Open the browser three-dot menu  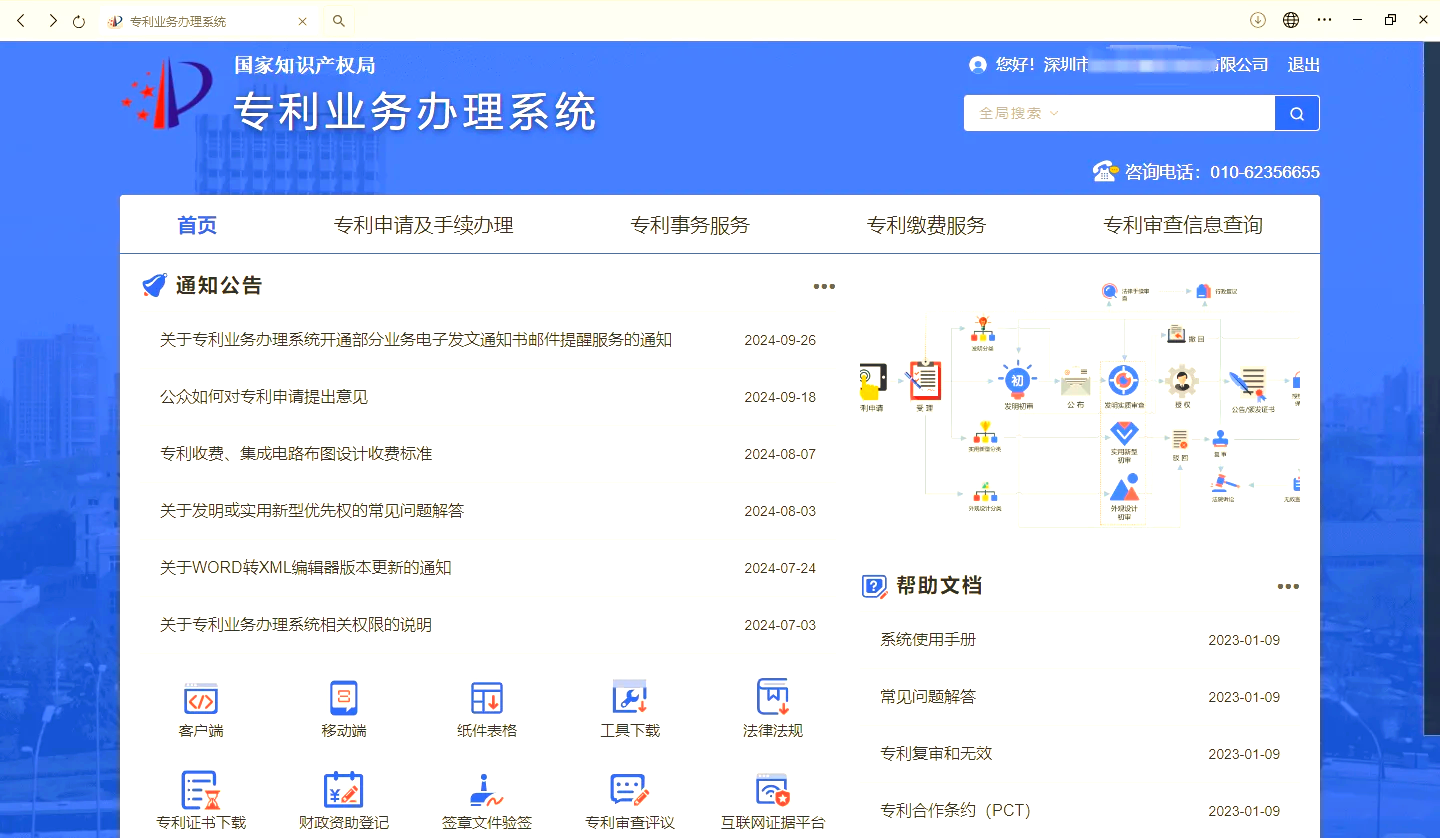tap(1325, 20)
